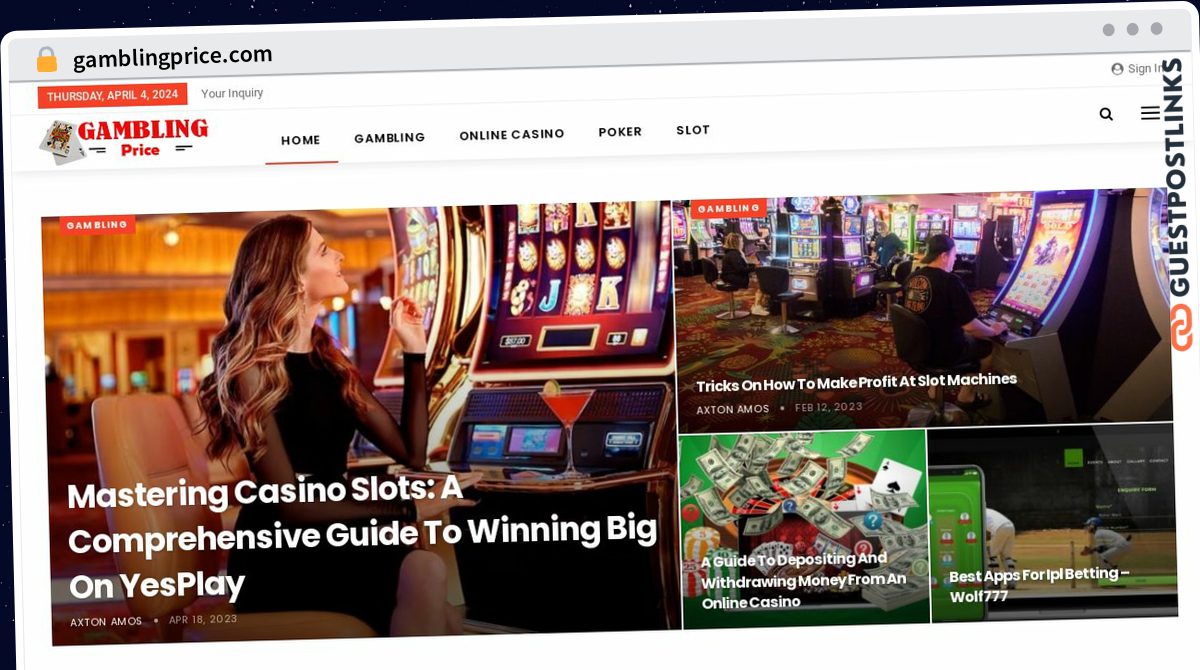Click the Thursday, April 4, 2024 date badge
Viewport: 1200px width, 670px height.
[112, 96]
